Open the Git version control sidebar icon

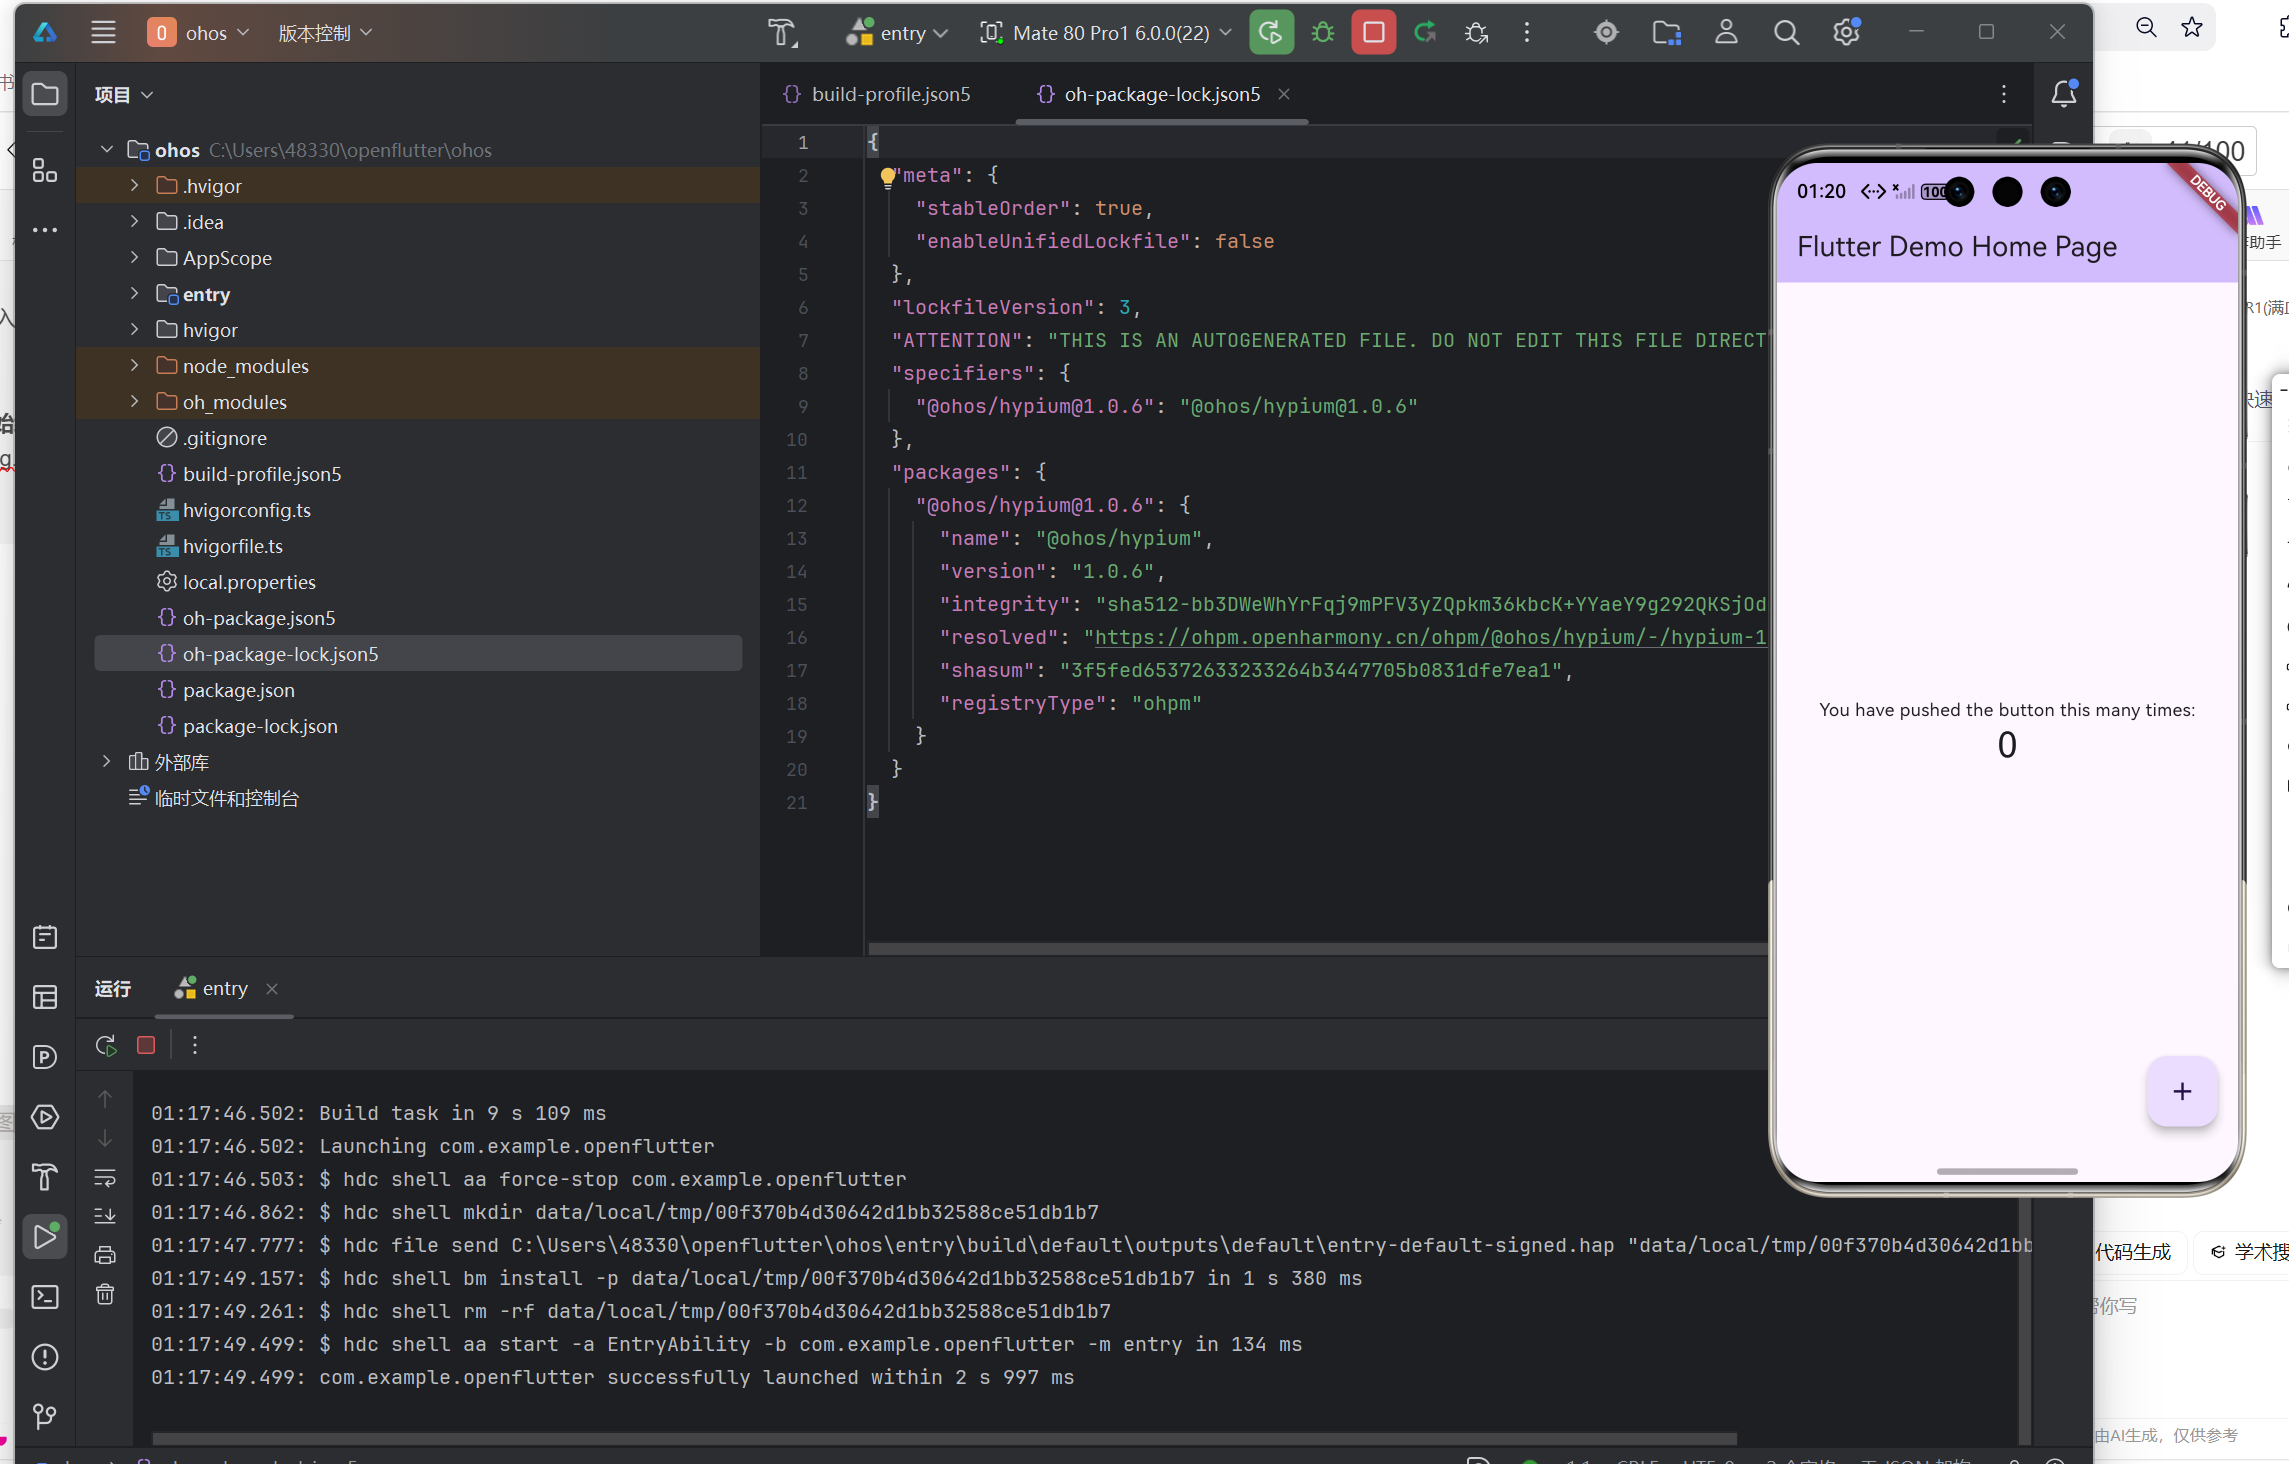[45, 1416]
